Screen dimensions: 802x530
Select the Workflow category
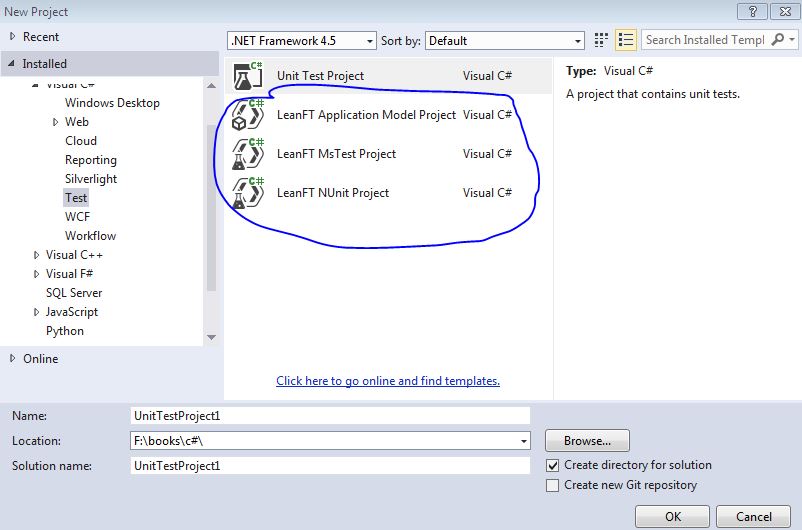coord(90,235)
